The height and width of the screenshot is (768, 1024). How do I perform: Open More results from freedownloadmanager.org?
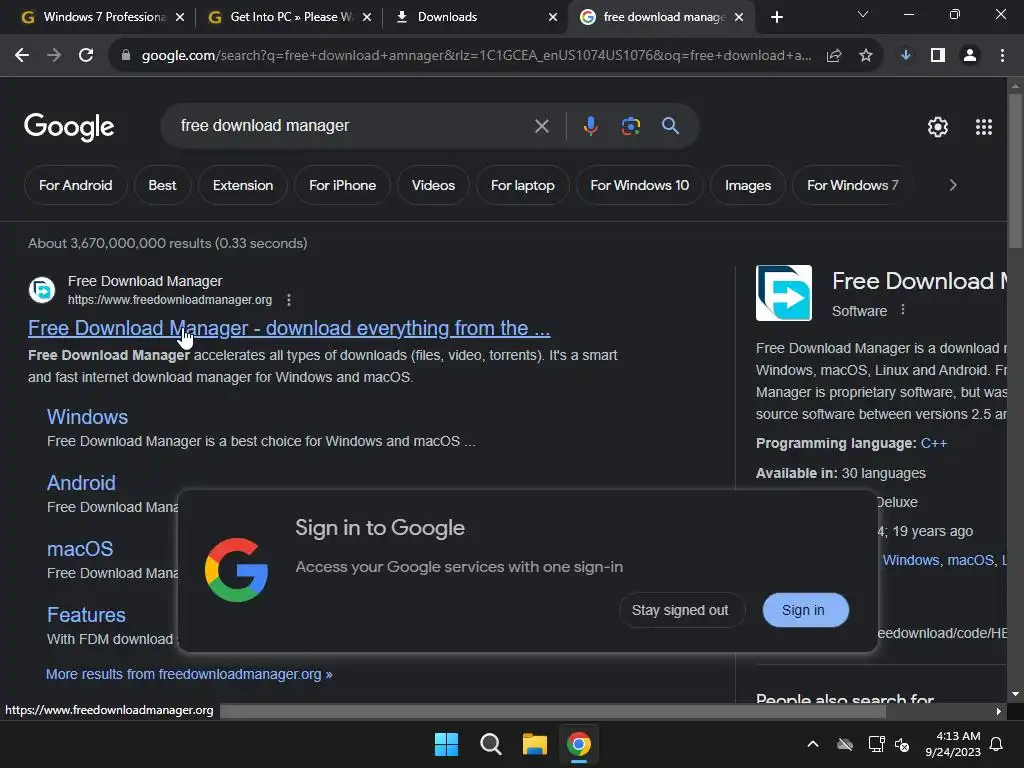[x=189, y=674]
